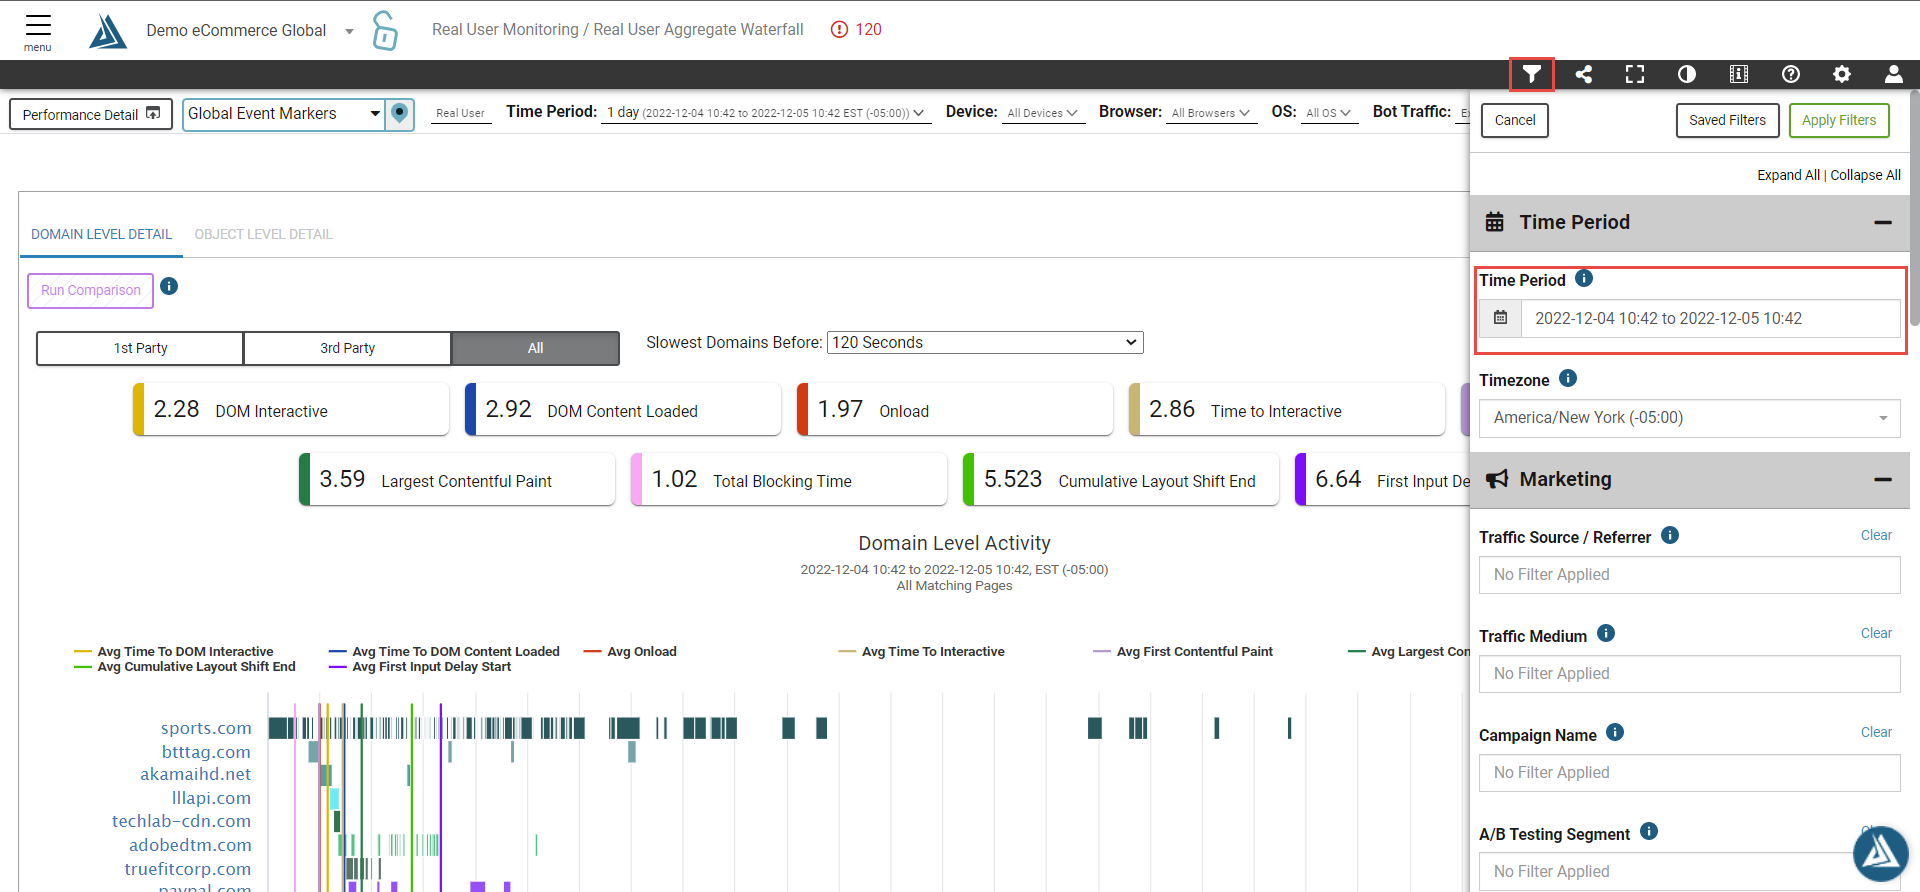Open the Browser All Browsers dropdown
The height and width of the screenshot is (892, 1920).
[1211, 113]
